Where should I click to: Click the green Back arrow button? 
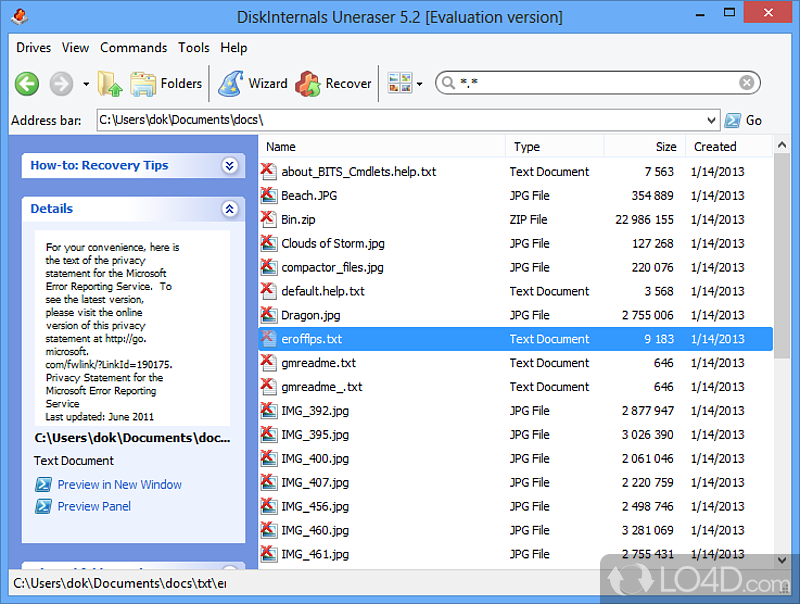coord(27,84)
